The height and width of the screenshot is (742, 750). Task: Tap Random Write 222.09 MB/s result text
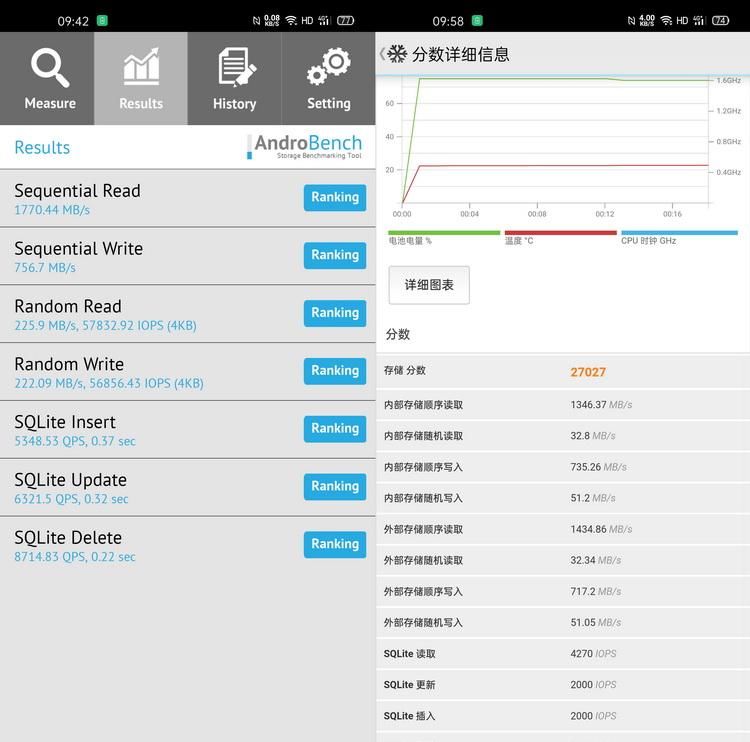[109, 384]
